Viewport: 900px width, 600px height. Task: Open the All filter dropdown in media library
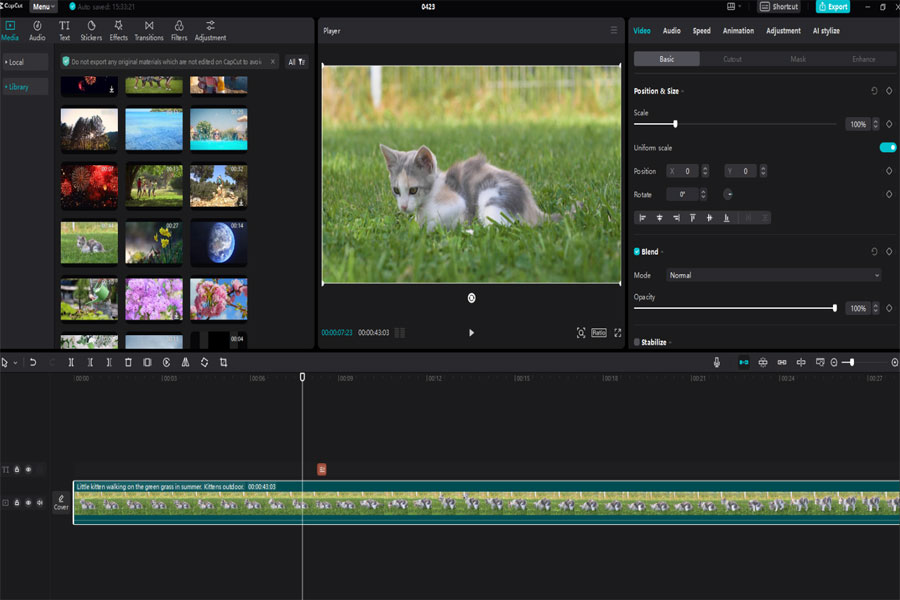[x=297, y=62]
